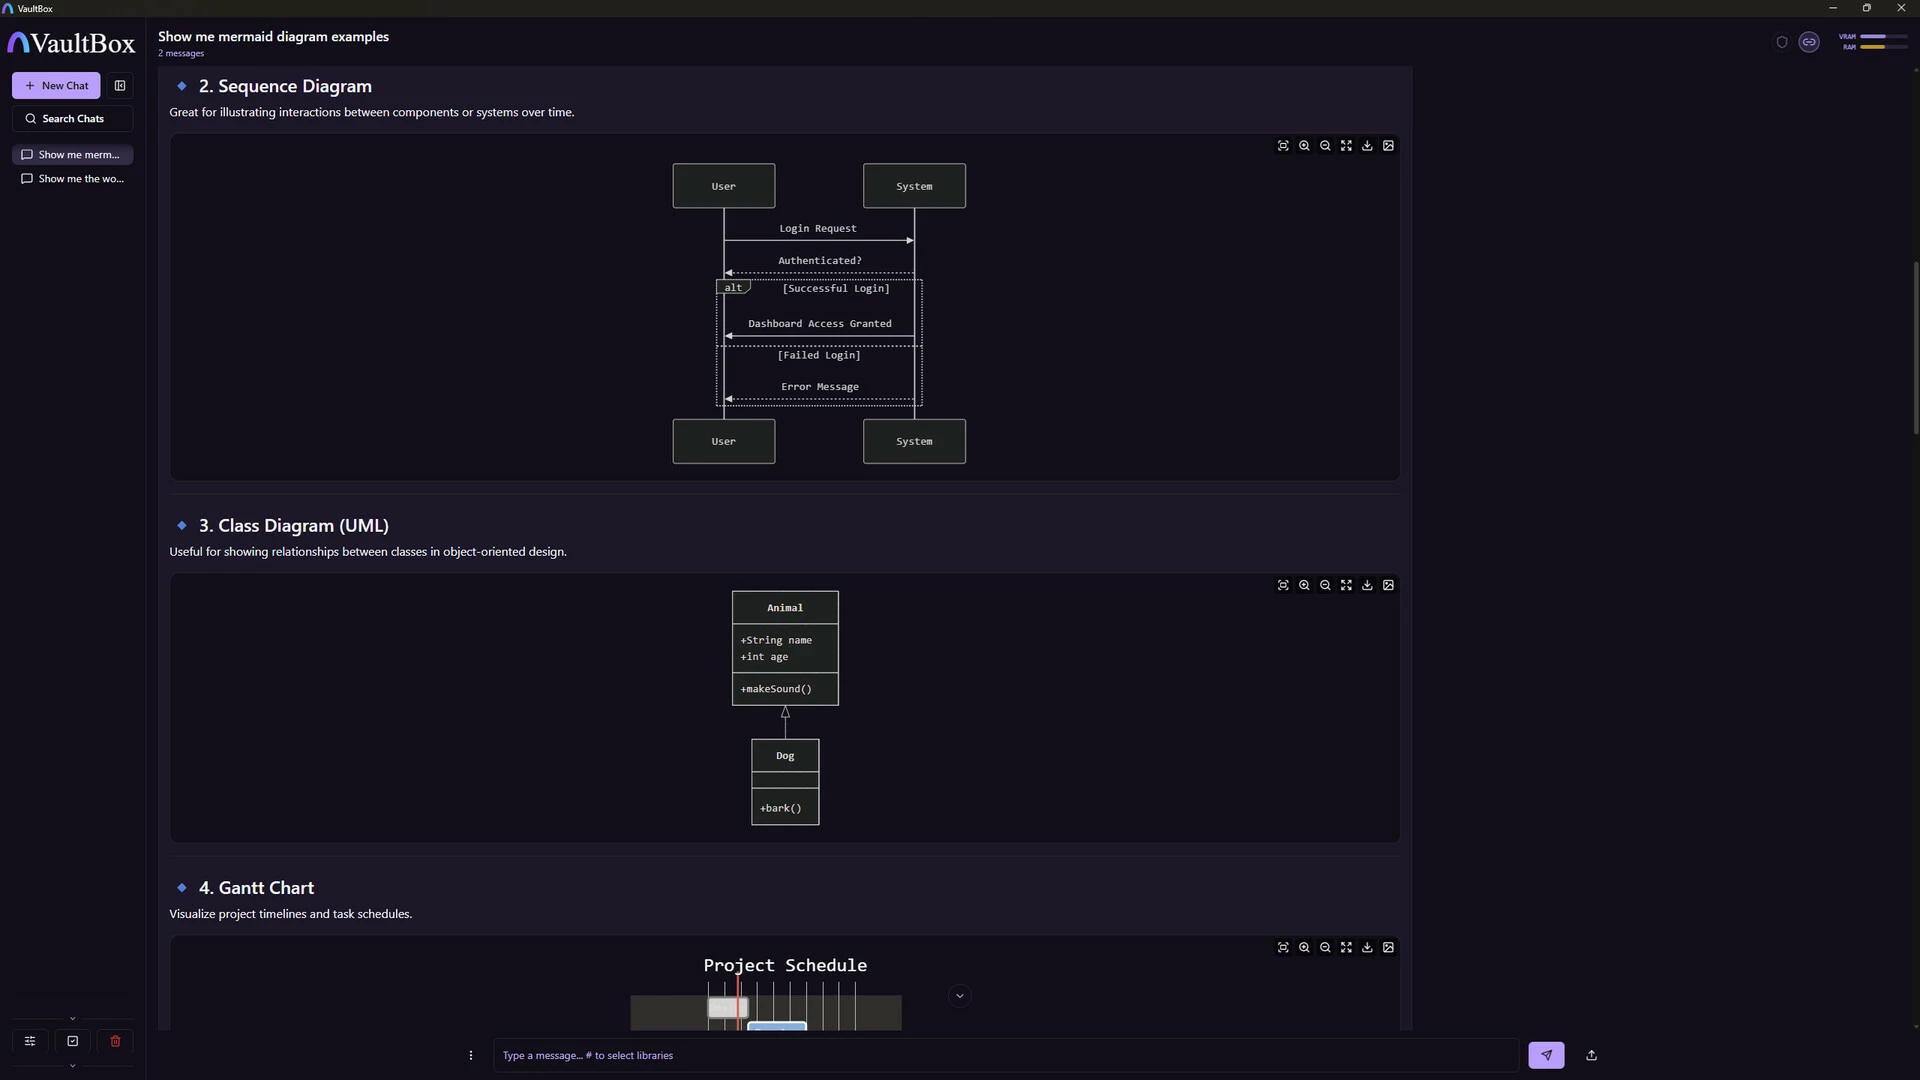Click the message input field

[x=1005, y=1055]
